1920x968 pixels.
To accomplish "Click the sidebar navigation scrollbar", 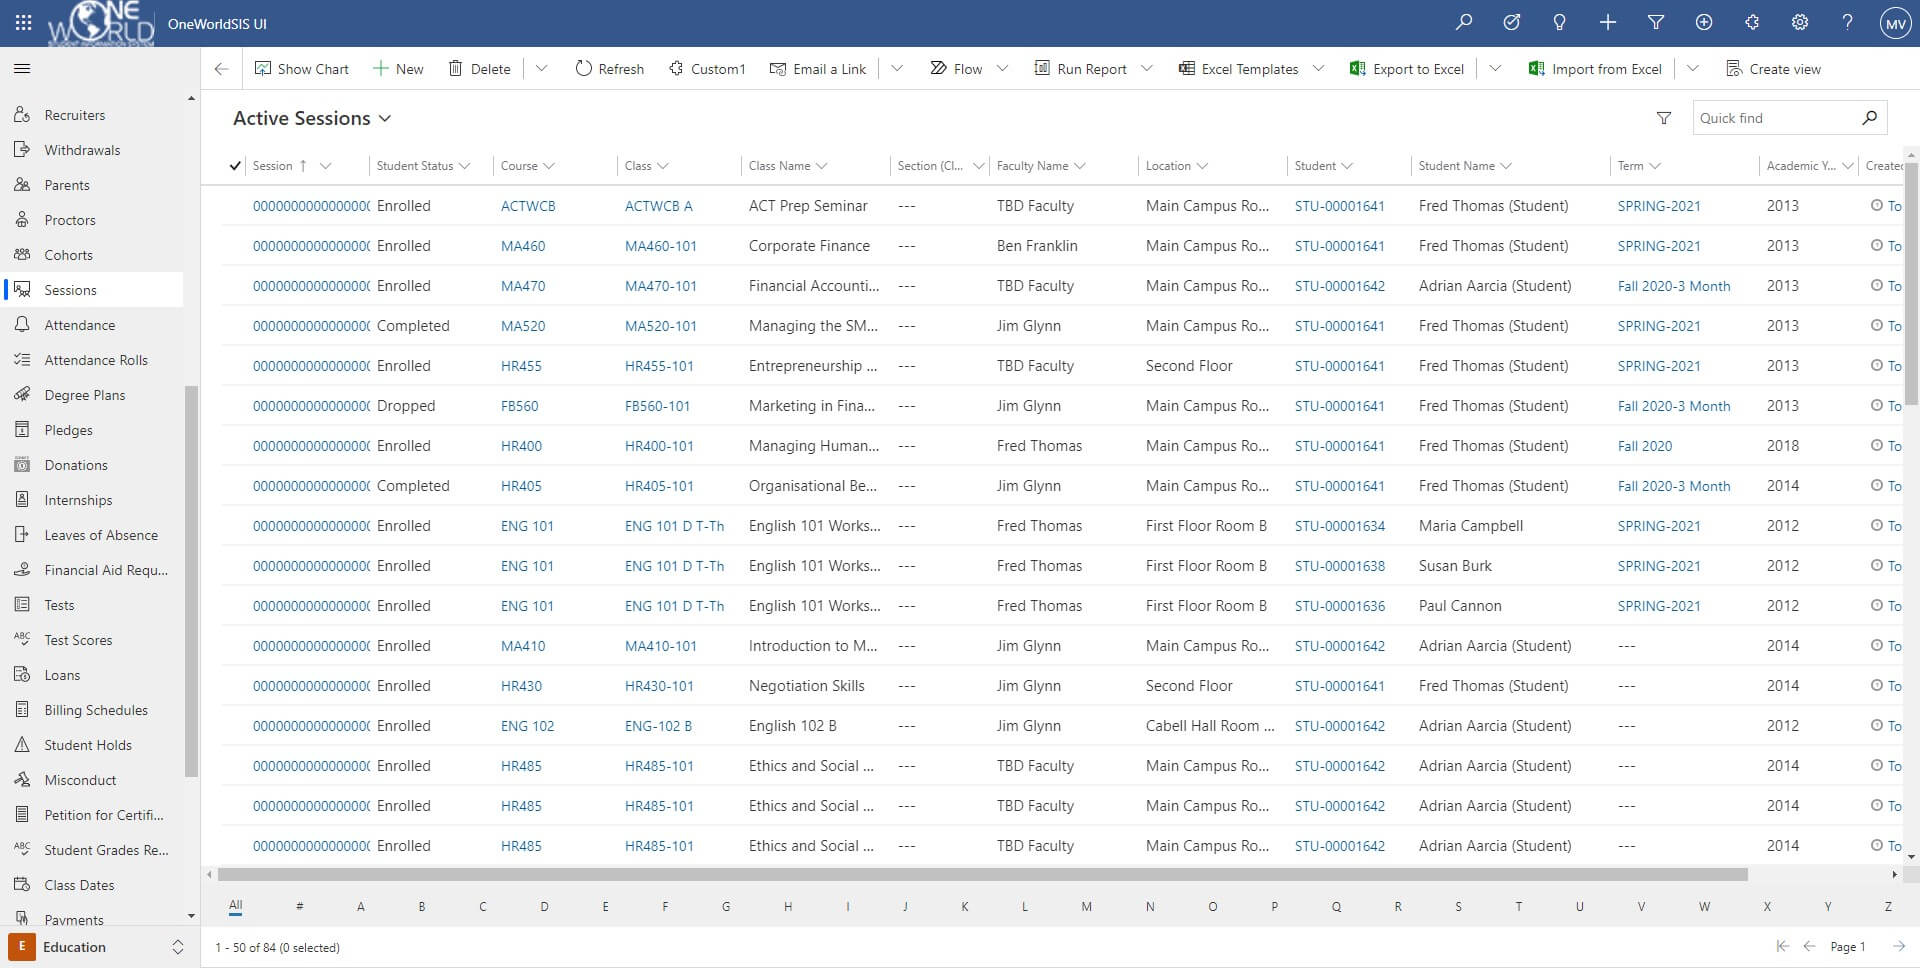I will tap(191, 581).
